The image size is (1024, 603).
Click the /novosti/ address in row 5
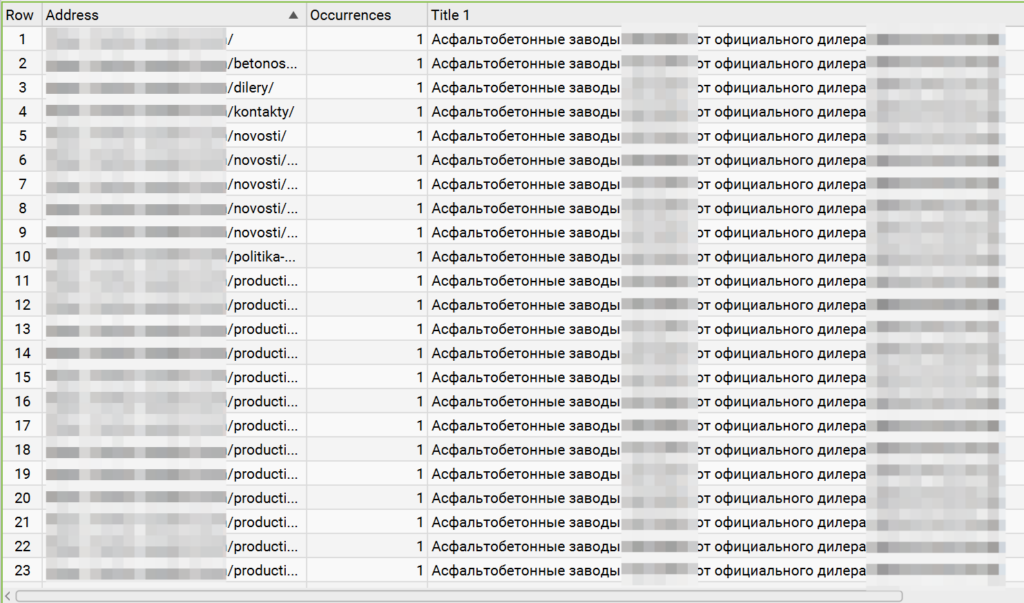257,136
